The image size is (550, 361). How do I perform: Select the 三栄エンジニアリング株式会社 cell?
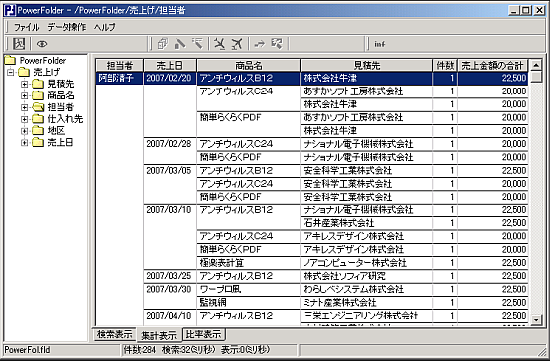(x=367, y=316)
